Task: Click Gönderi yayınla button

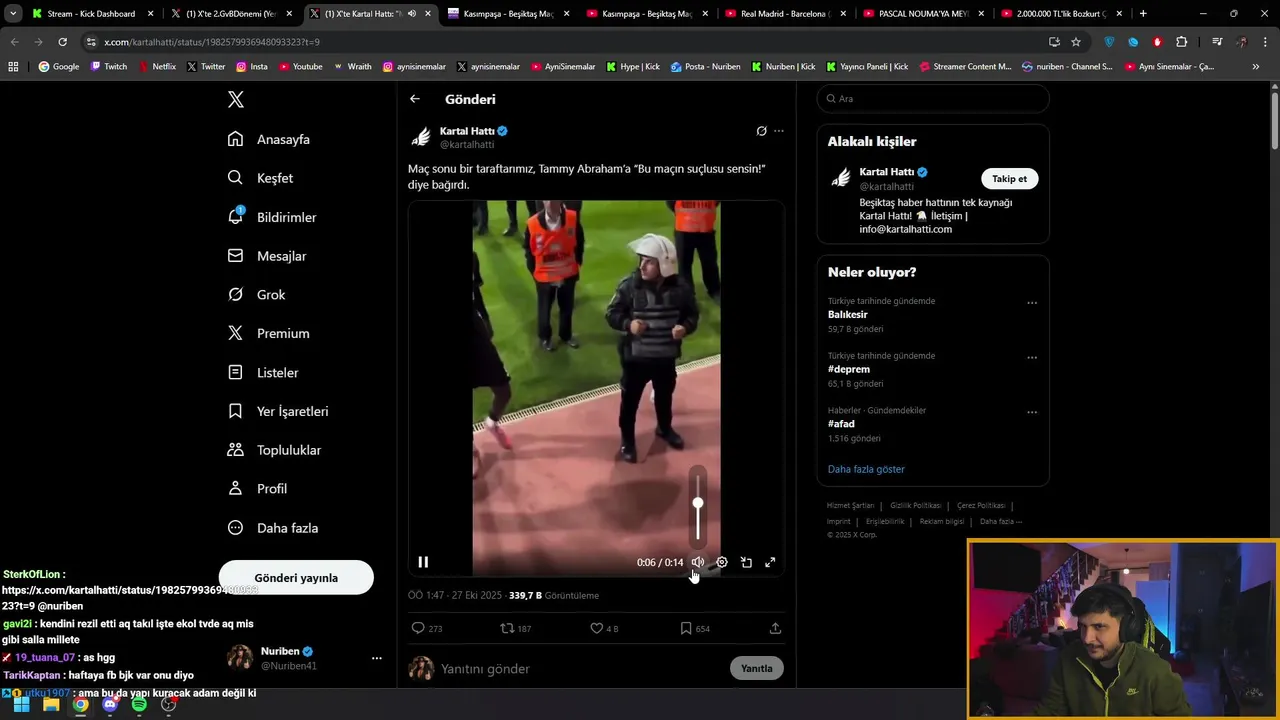Action: 296,578
